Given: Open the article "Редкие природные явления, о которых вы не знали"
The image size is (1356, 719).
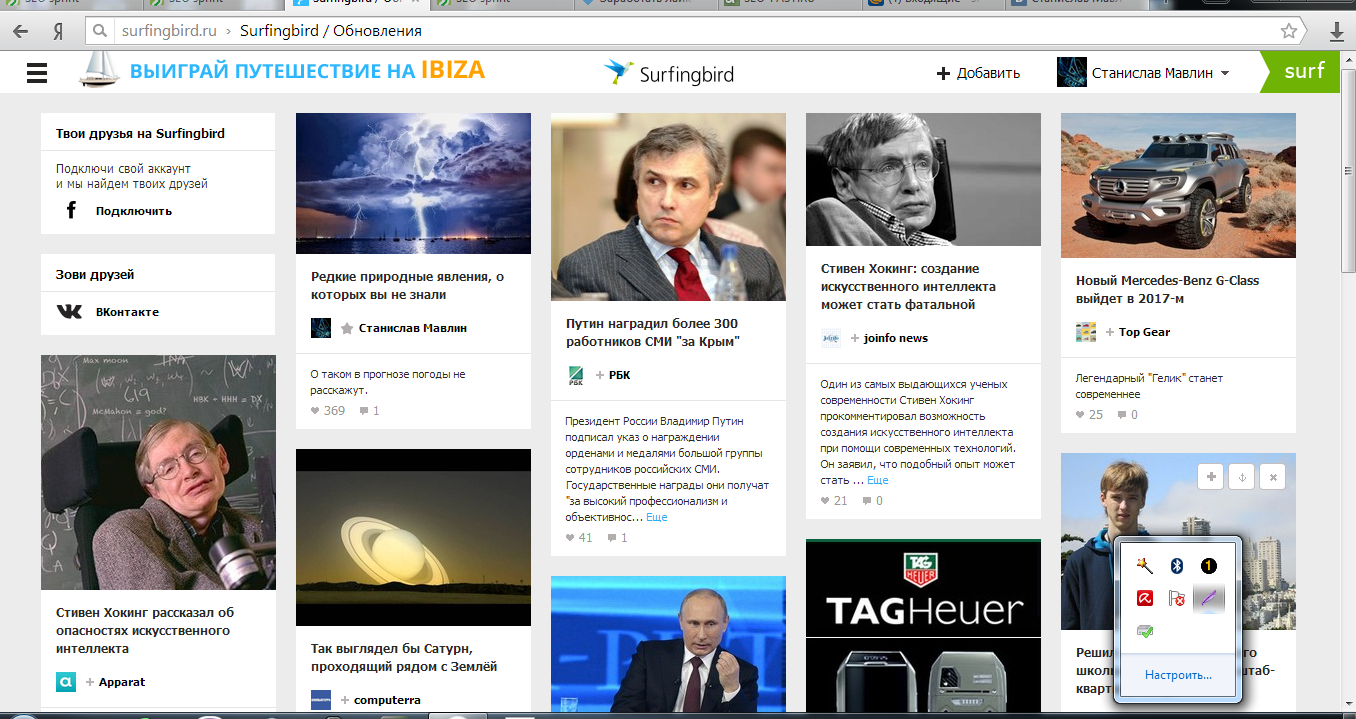Looking at the screenshot, I should (x=407, y=286).
